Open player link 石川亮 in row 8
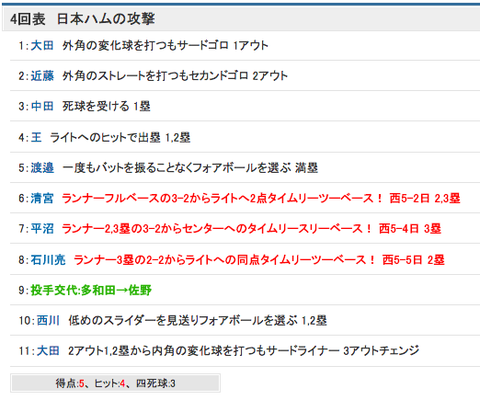The width and height of the screenshot is (480, 400). [x=48, y=260]
